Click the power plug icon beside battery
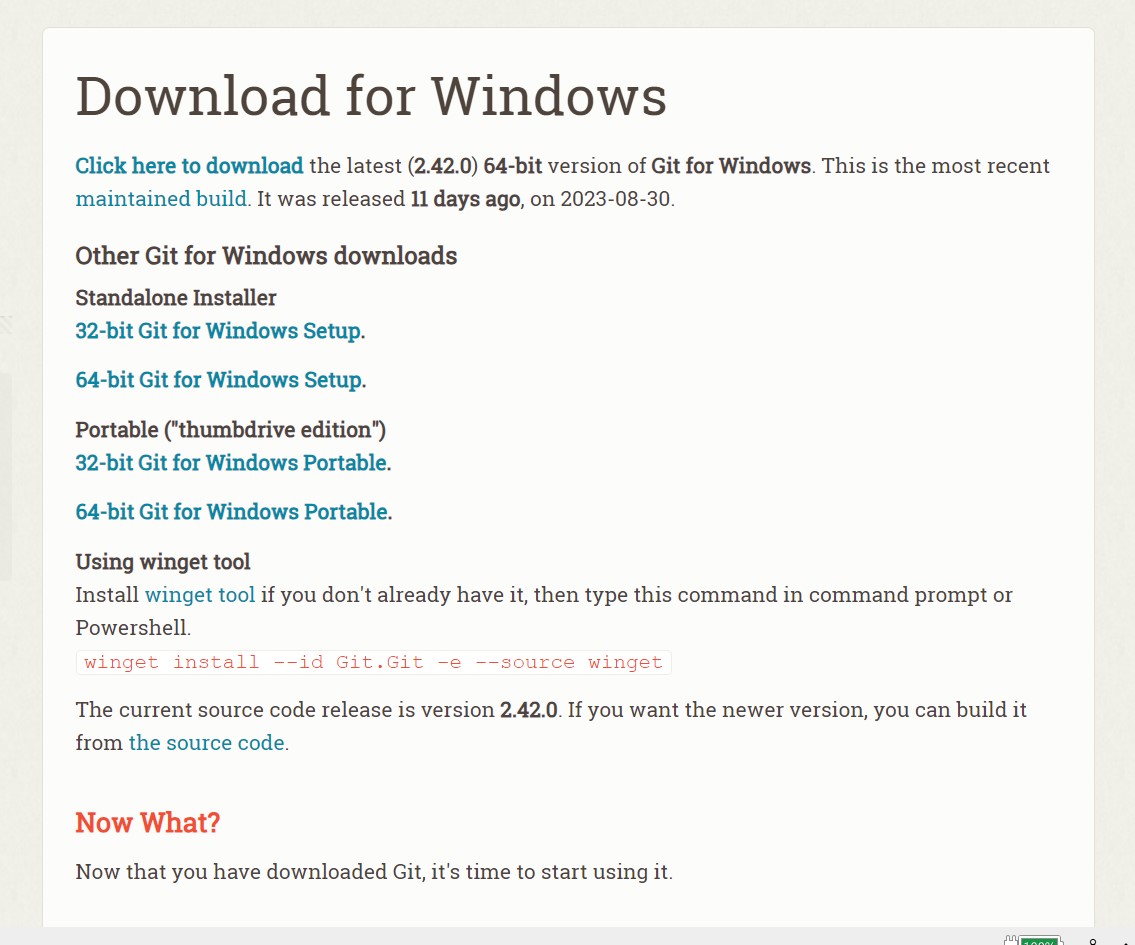The image size is (1135, 945). pyautogui.click(x=1010, y=941)
